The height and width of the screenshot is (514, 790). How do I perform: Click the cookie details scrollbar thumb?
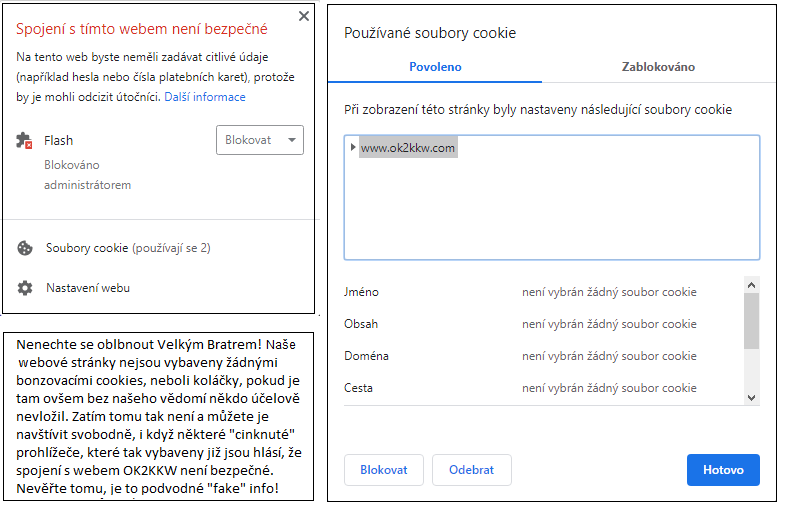coord(751,321)
